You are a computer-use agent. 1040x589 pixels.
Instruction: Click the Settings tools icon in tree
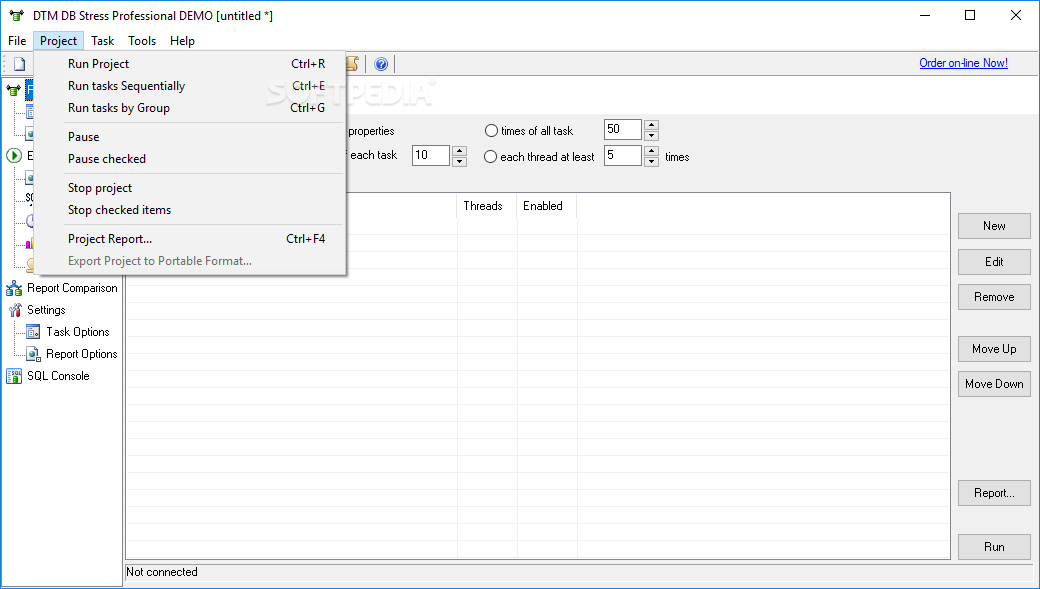15,310
